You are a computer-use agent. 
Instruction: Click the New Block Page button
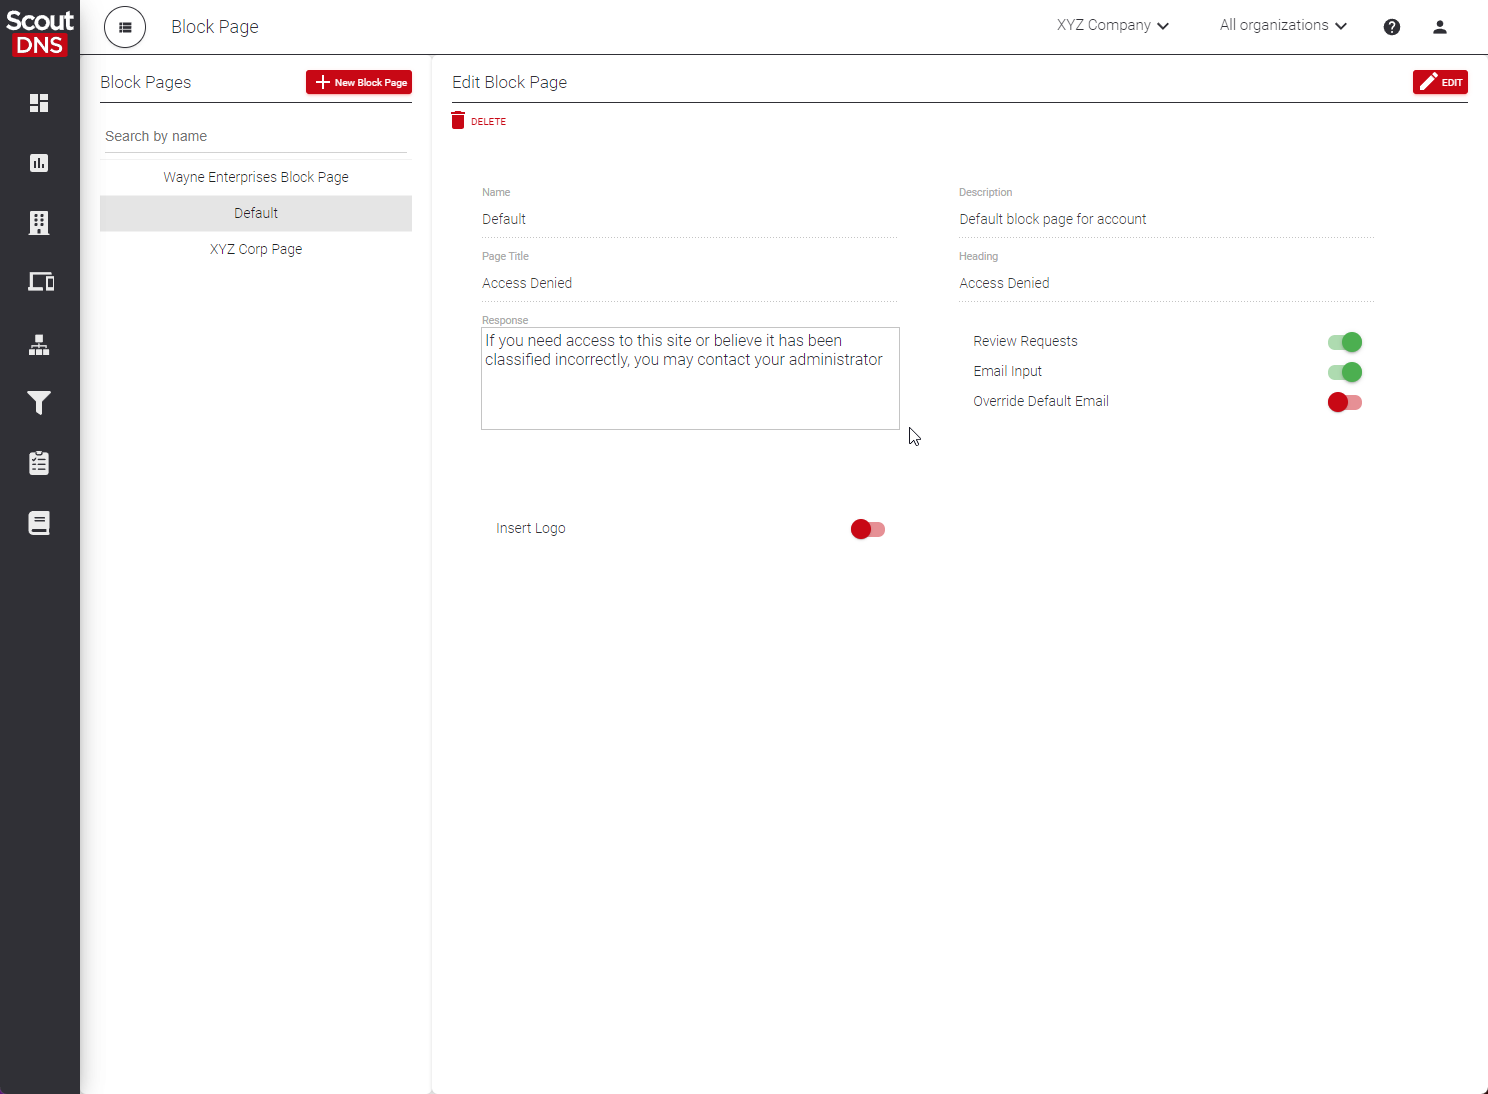tap(359, 82)
